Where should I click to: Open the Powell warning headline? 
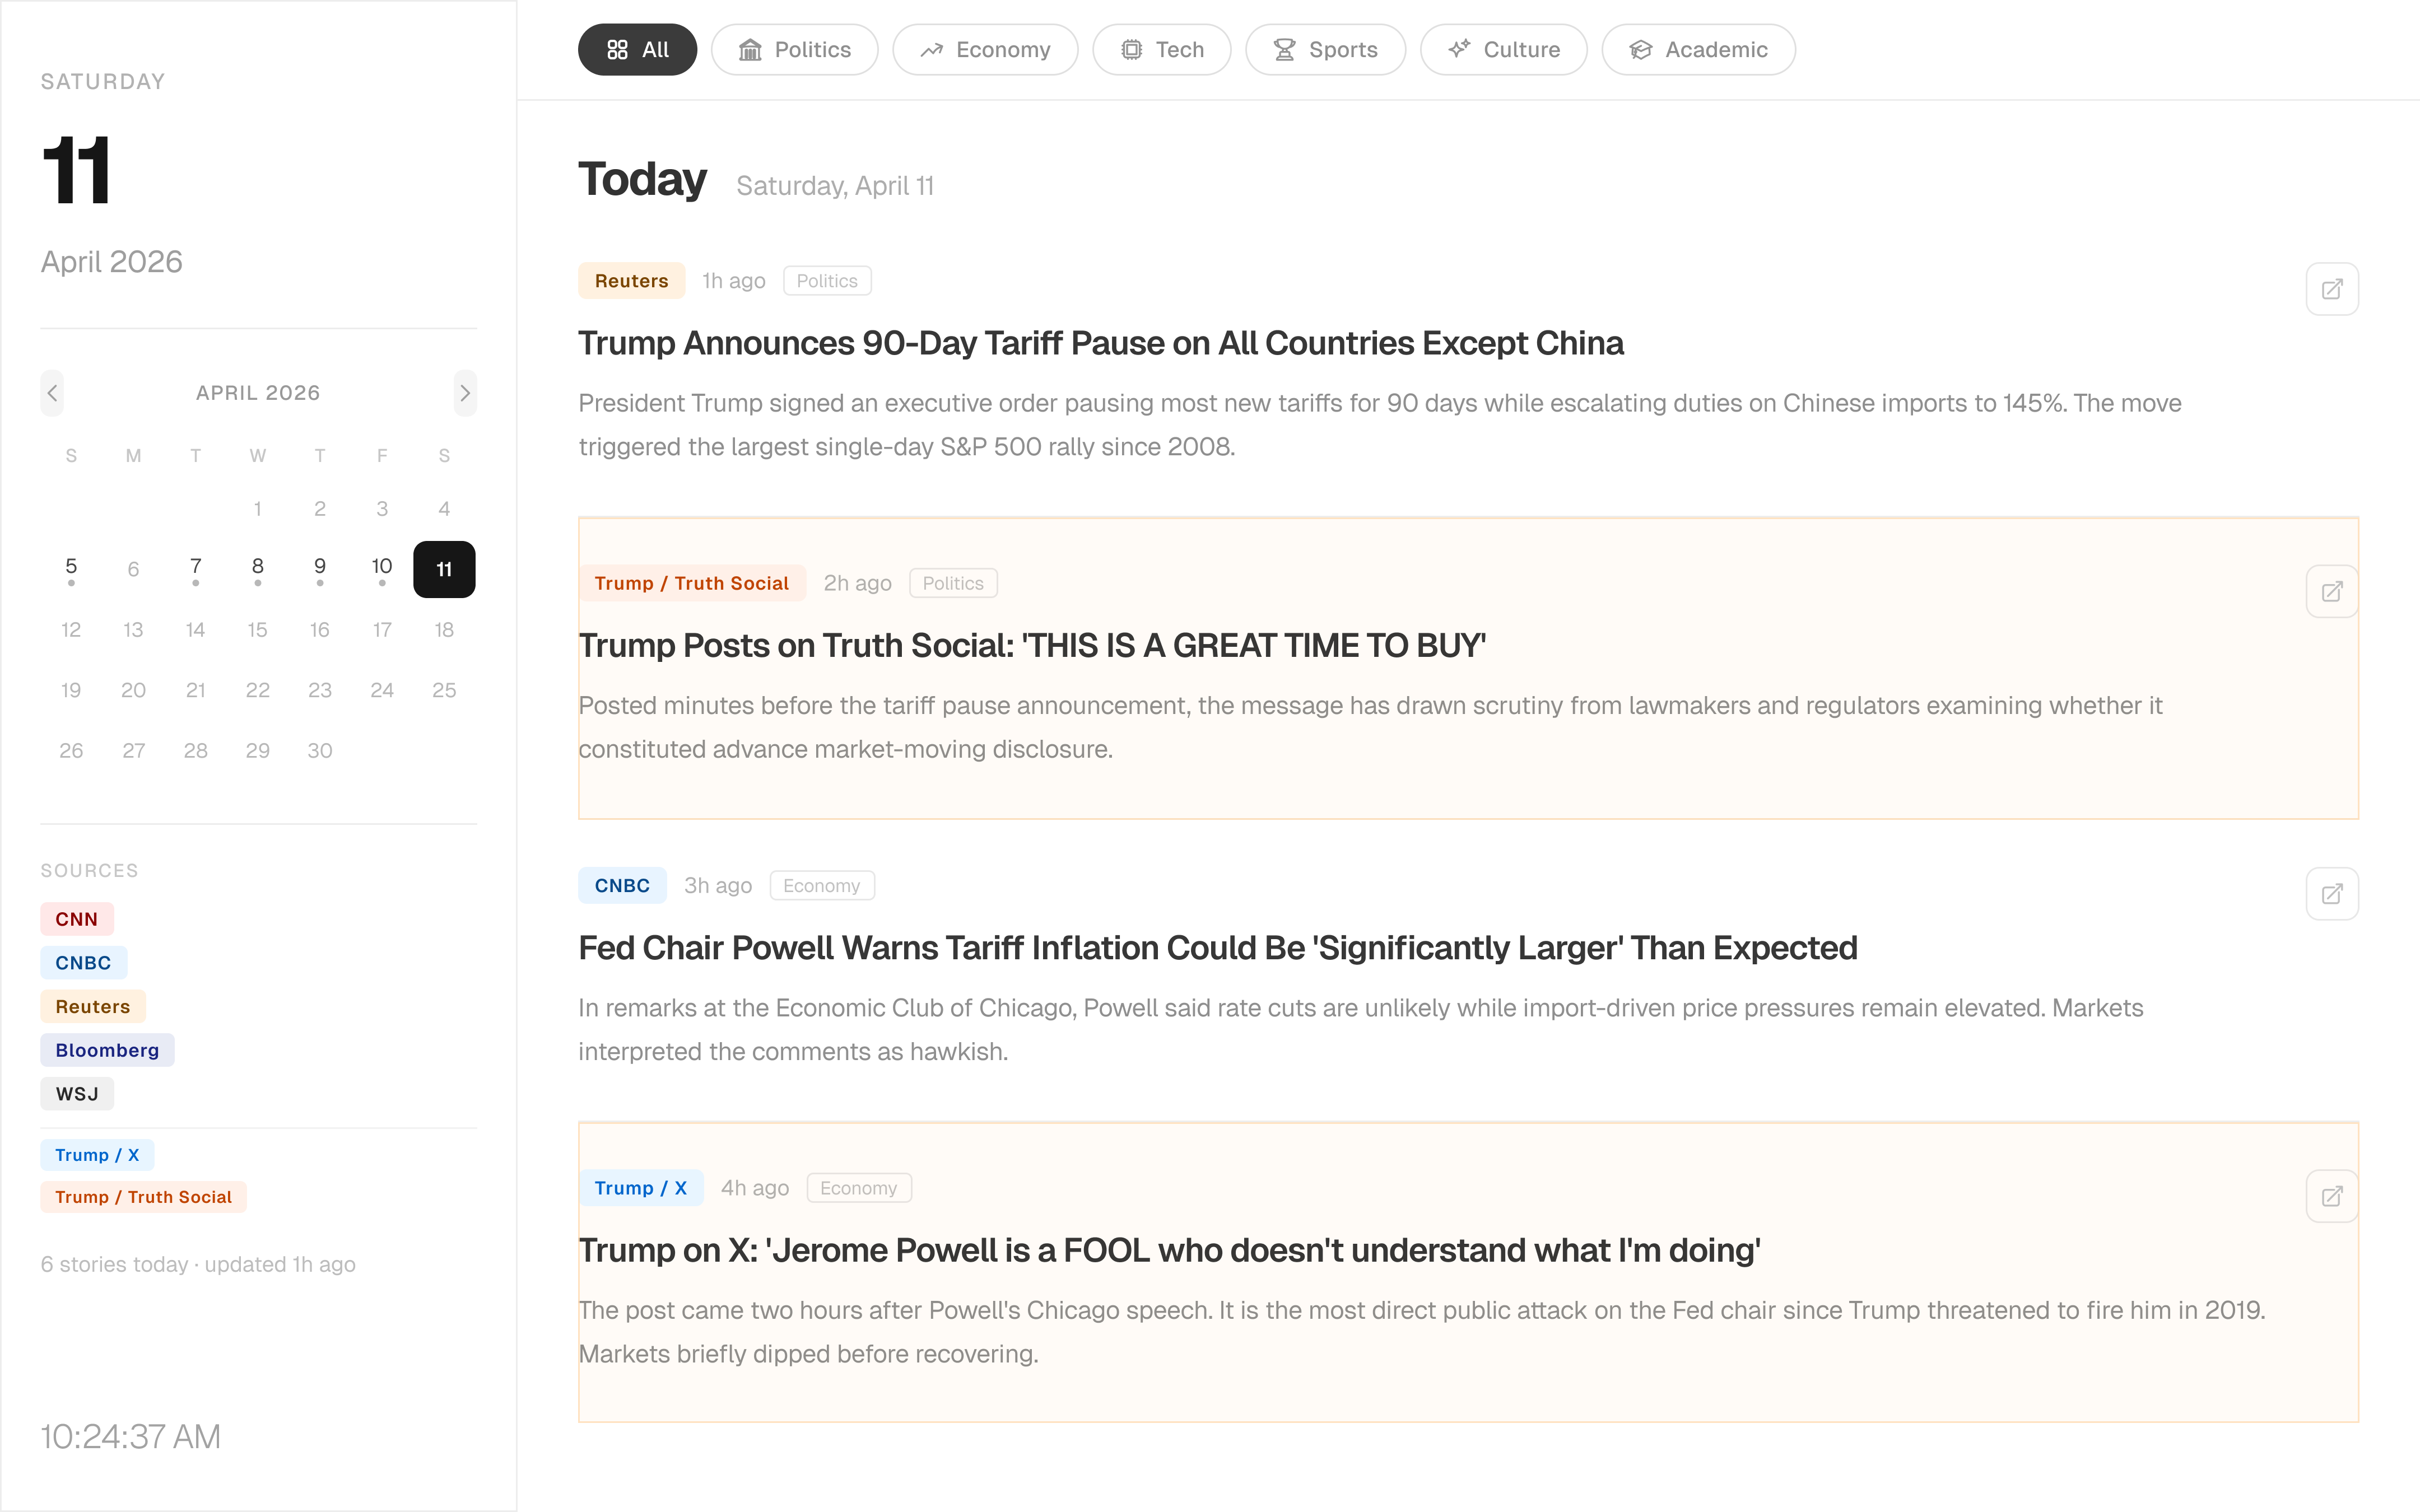pyautogui.click(x=1217, y=948)
